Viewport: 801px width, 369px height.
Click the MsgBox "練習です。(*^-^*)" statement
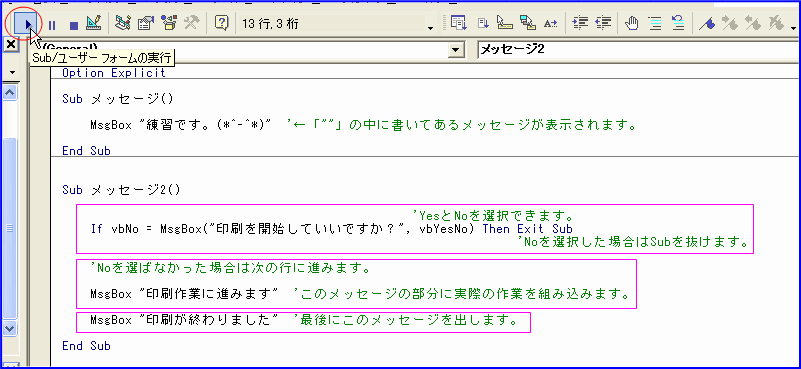(181, 125)
